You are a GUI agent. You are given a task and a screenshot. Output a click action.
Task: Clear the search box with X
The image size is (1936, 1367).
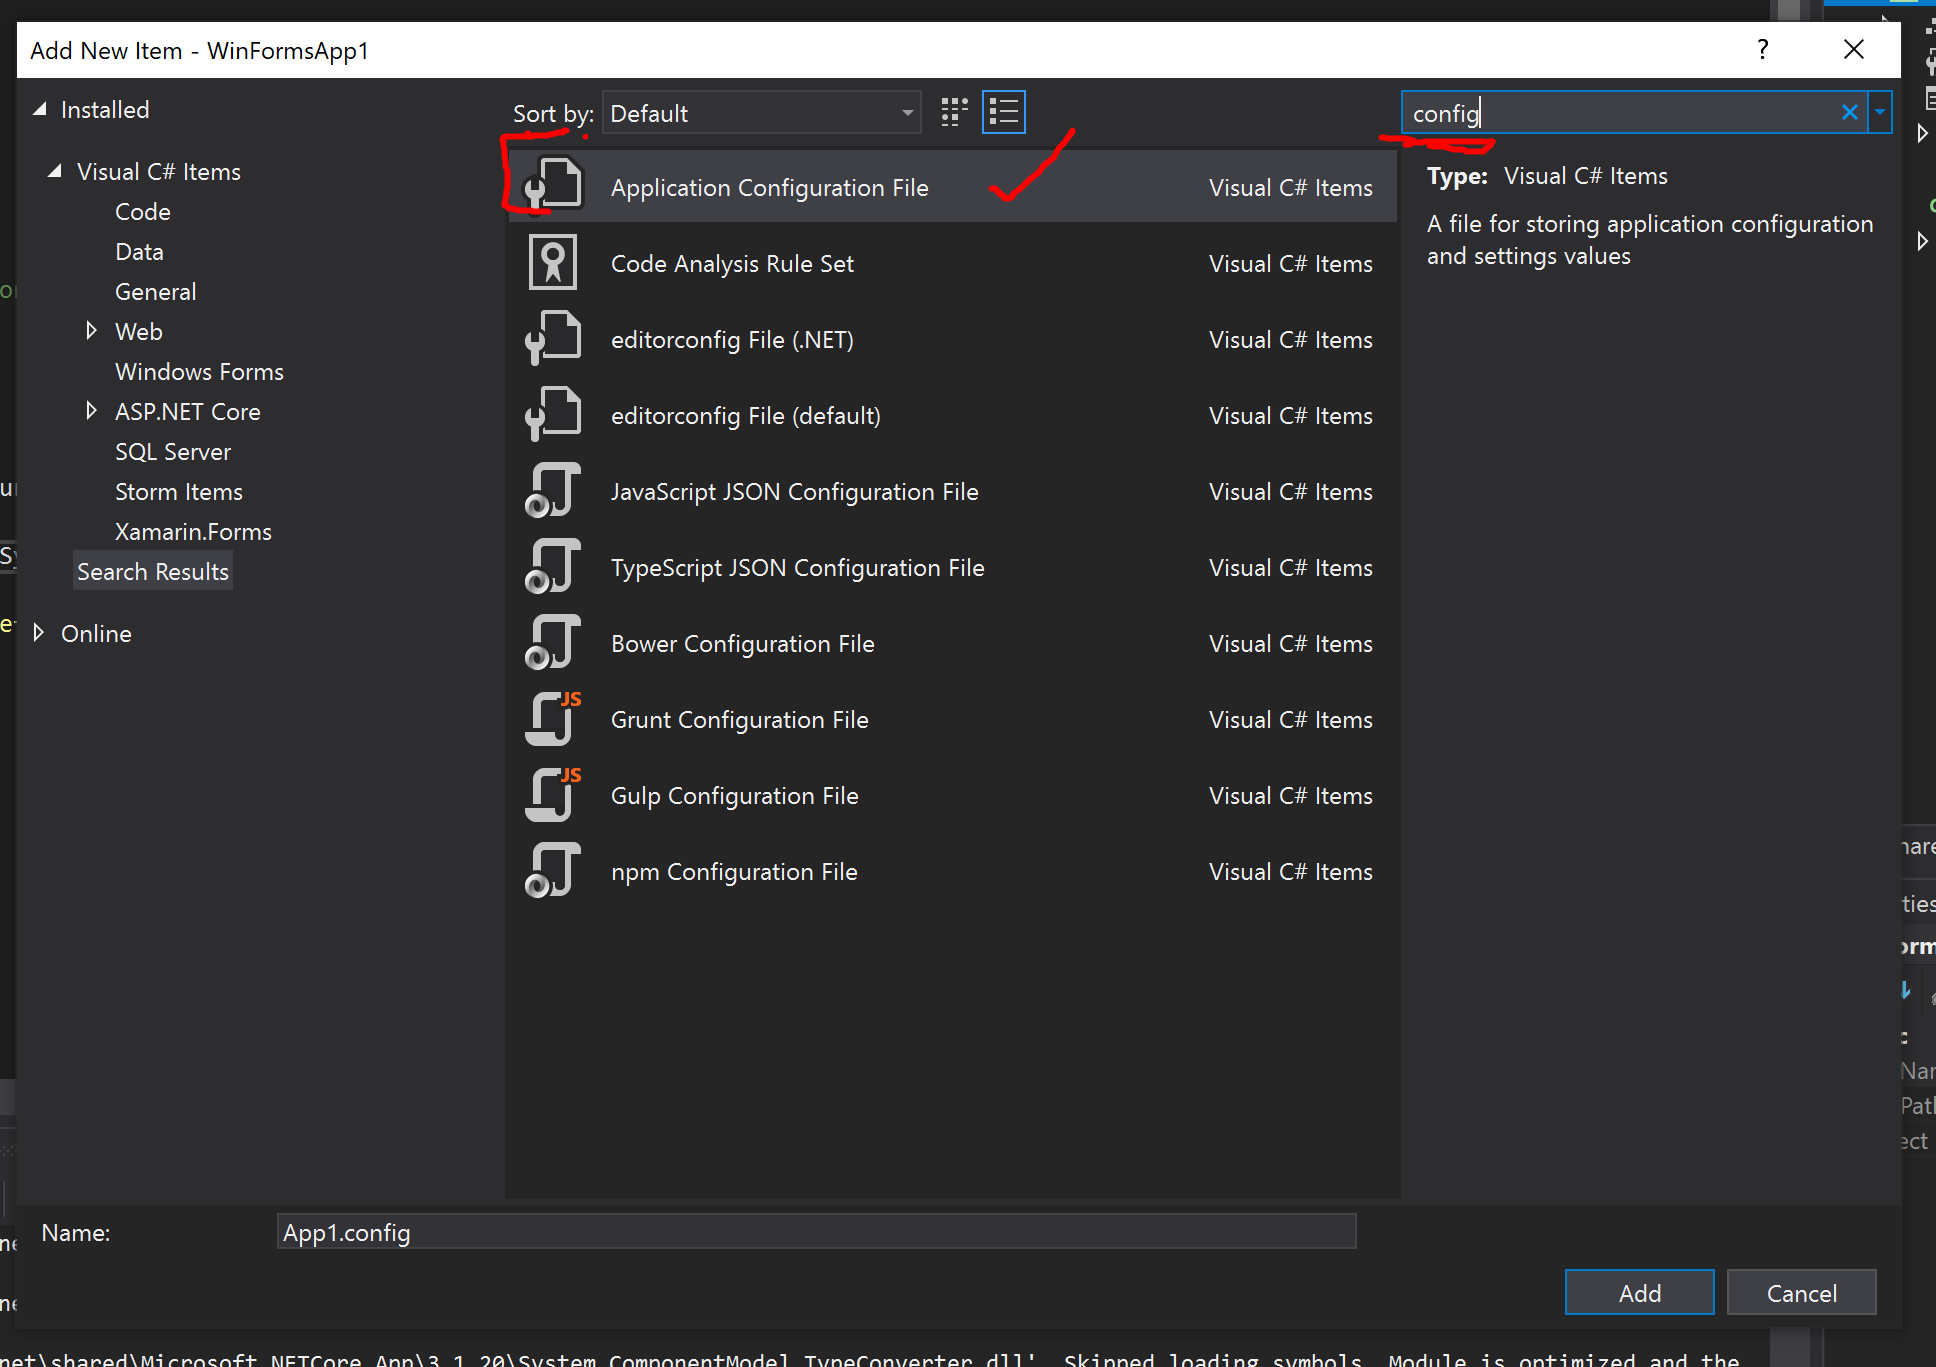[1850, 113]
